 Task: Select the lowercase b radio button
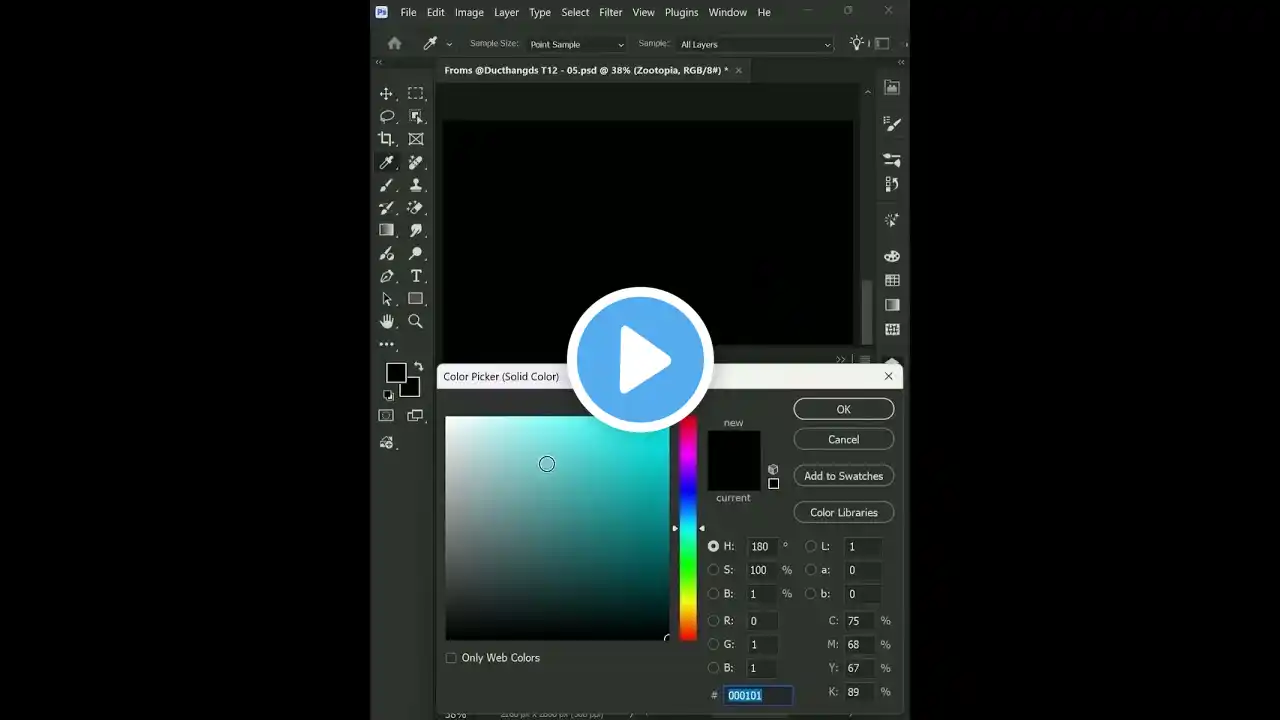[x=810, y=594]
